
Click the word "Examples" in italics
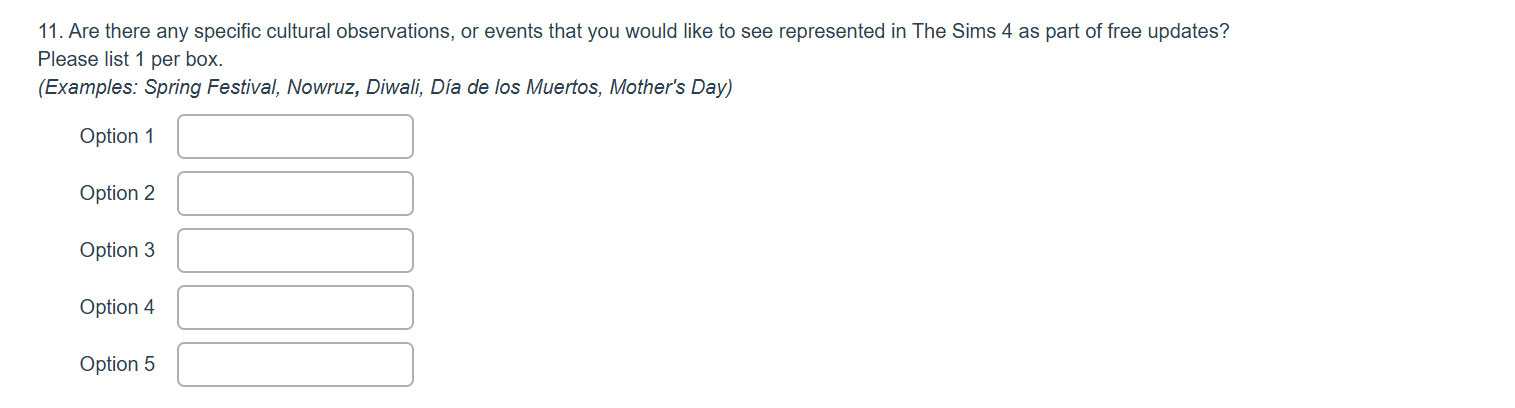tap(91, 88)
